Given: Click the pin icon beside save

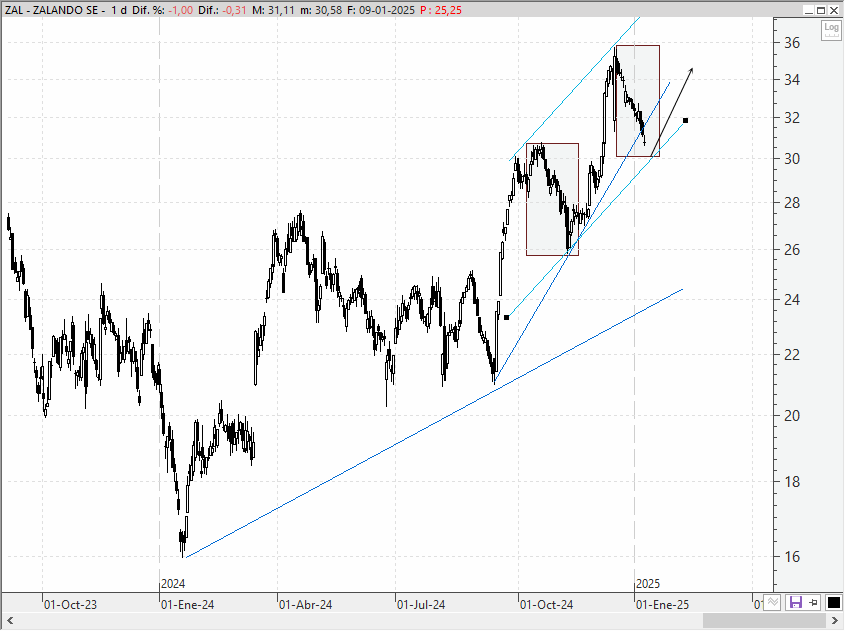Looking at the screenshot, I should 813,602.
